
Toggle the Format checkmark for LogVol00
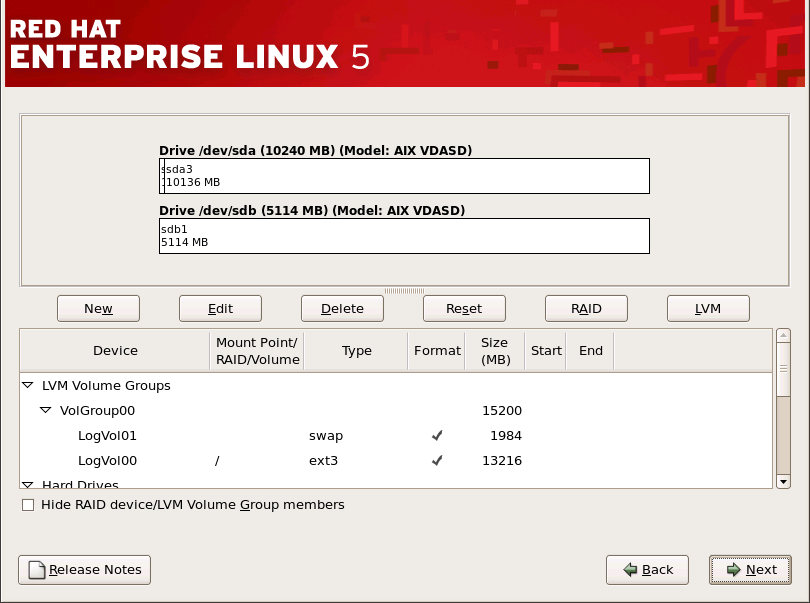[x=437, y=461]
